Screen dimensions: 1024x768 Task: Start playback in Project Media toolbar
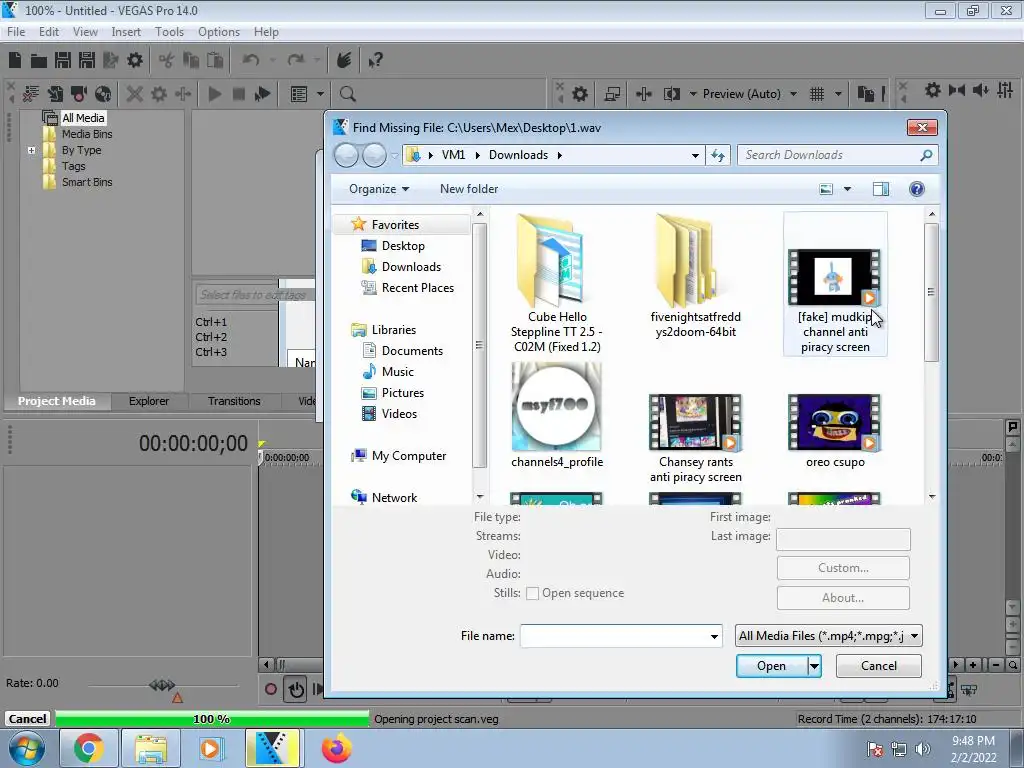click(x=214, y=94)
